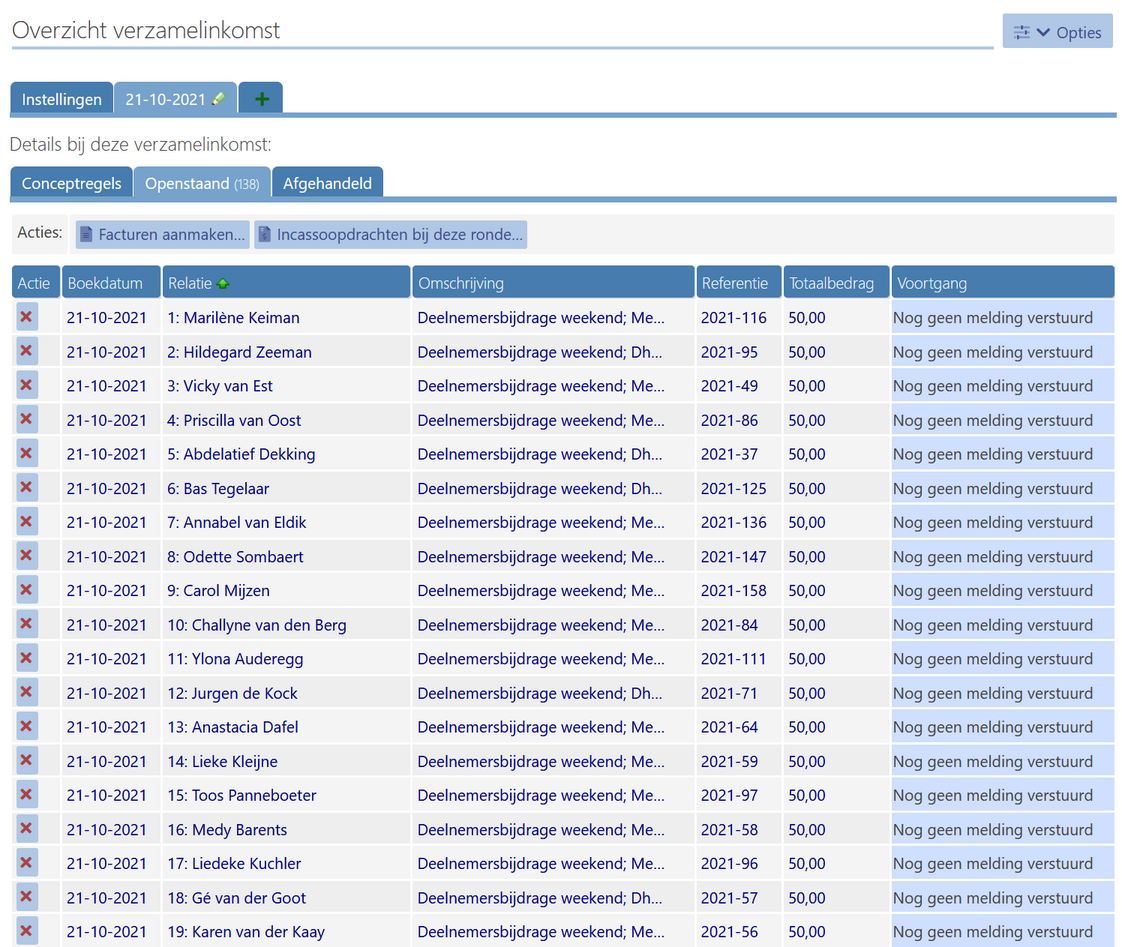Add a new tab with plus icon
This screenshot has height=947, width=1122.
point(261,99)
